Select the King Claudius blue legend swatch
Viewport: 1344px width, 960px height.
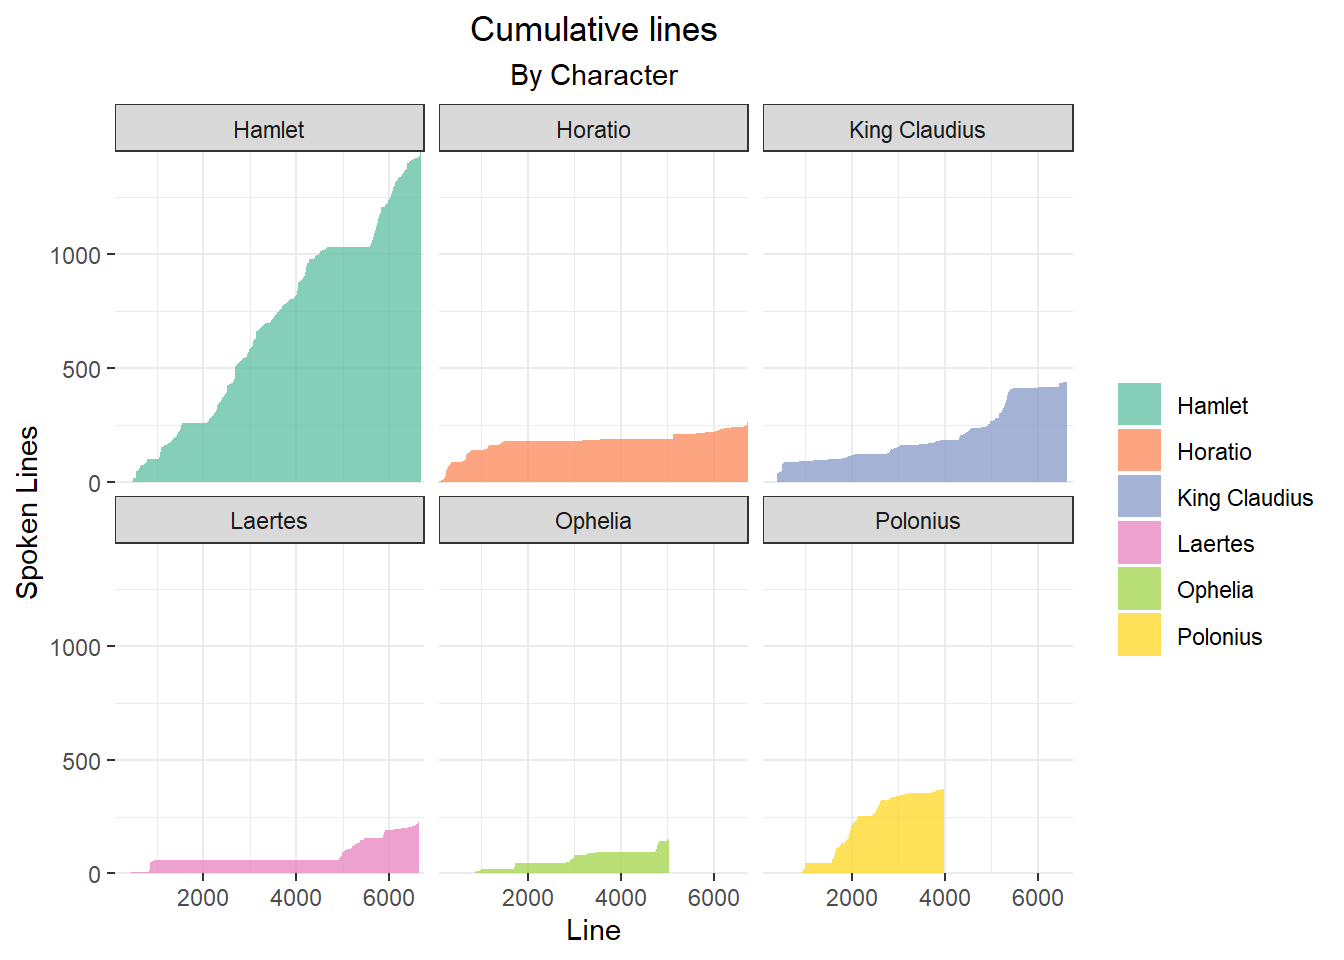pyautogui.click(x=1139, y=496)
